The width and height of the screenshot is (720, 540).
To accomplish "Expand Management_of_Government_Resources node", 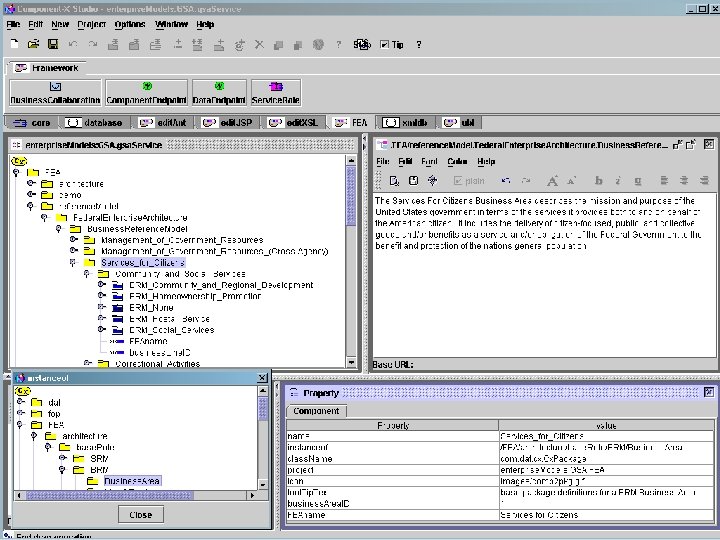I will 73,240.
